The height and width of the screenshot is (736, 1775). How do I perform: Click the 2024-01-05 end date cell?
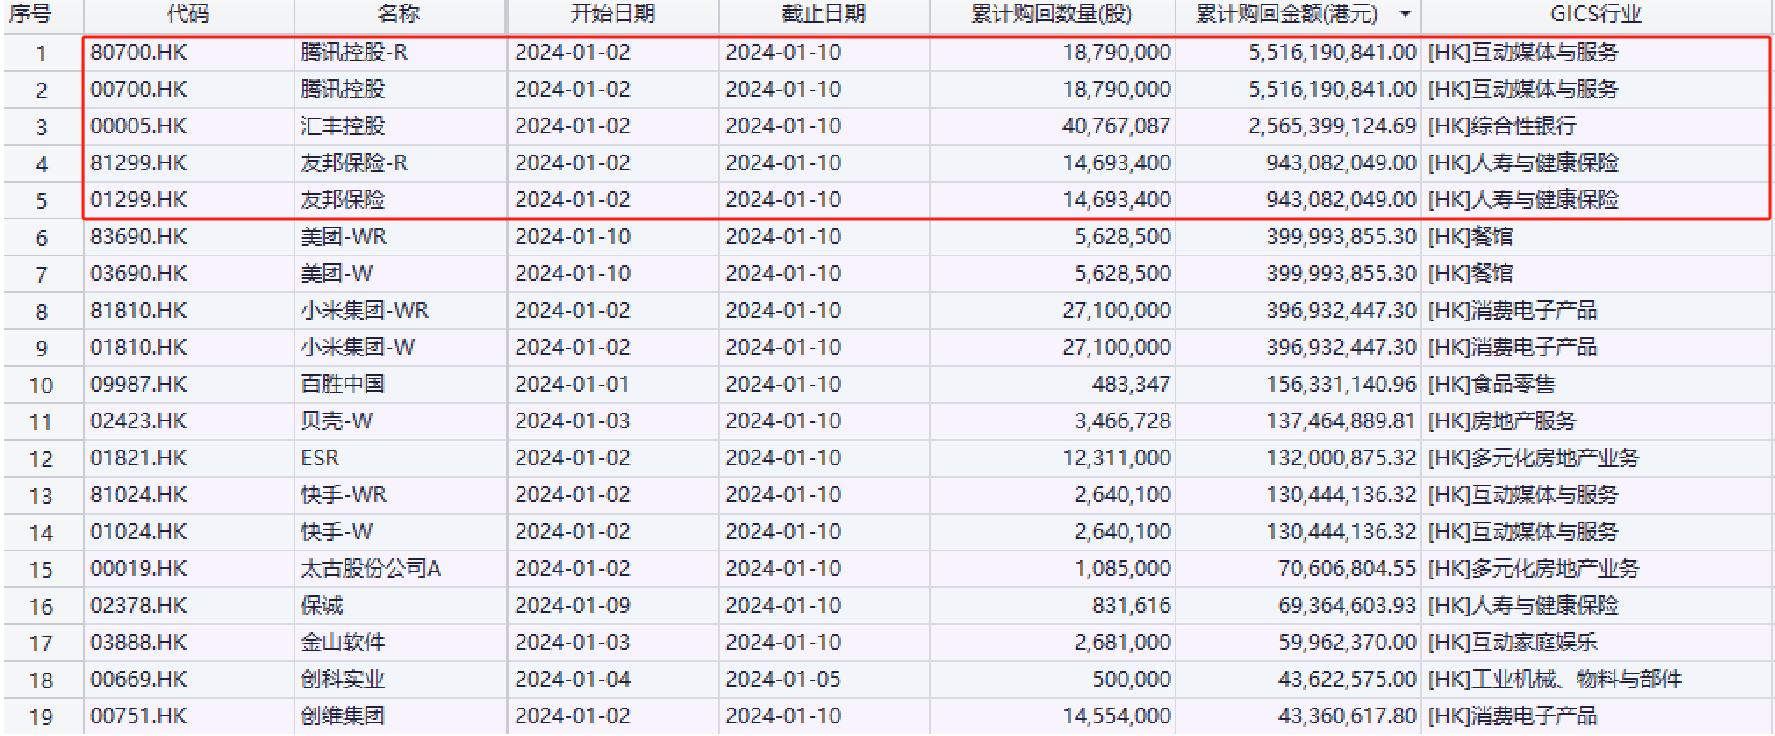pyautogui.click(x=783, y=679)
